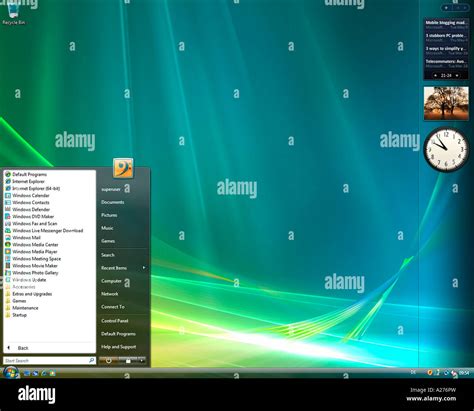Open Default Programs link below Control Panel
474x411 pixels.
click(x=118, y=334)
